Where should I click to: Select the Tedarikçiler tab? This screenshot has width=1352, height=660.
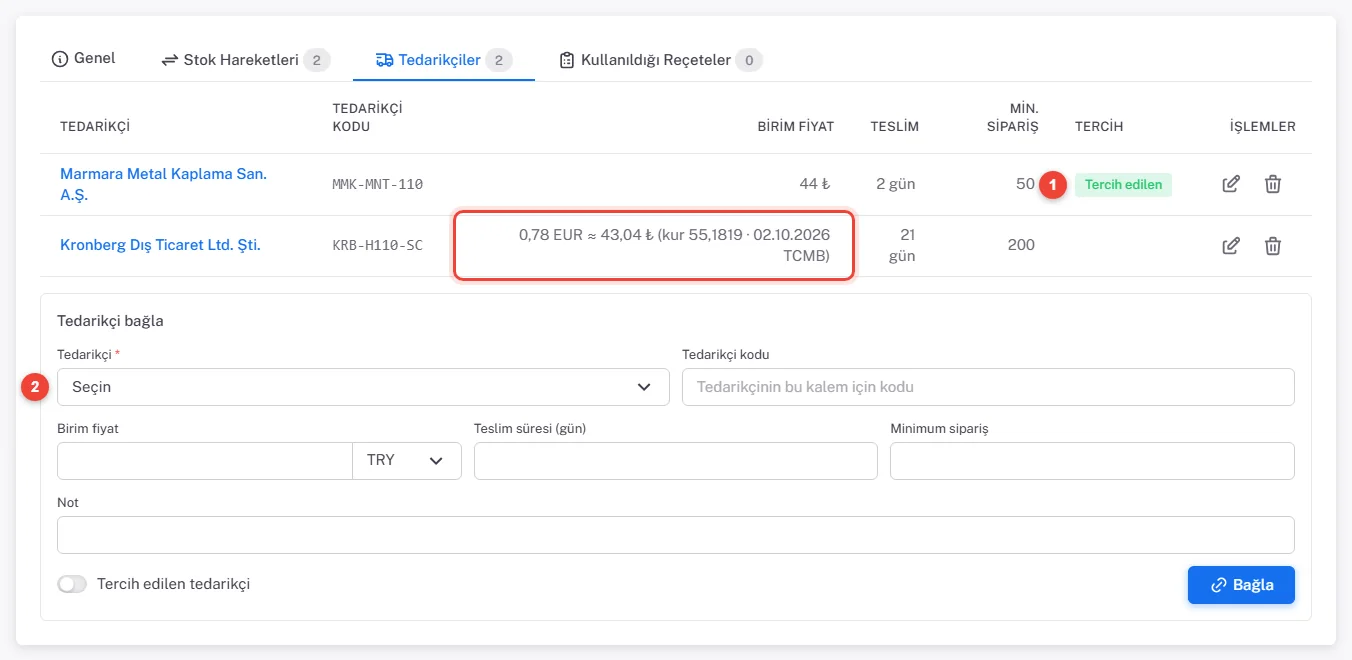pos(444,60)
